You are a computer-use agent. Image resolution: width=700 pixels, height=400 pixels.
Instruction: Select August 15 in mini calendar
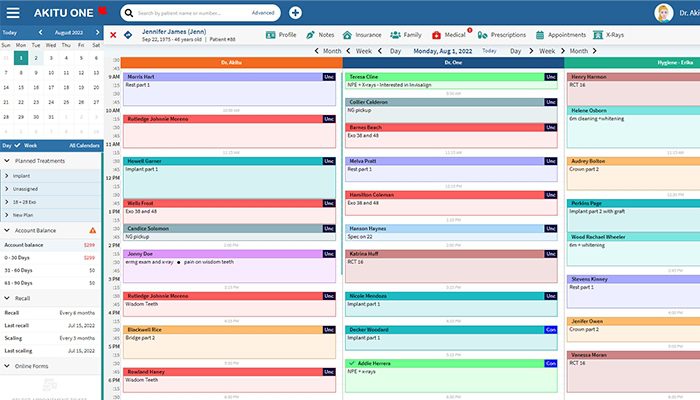[21, 88]
